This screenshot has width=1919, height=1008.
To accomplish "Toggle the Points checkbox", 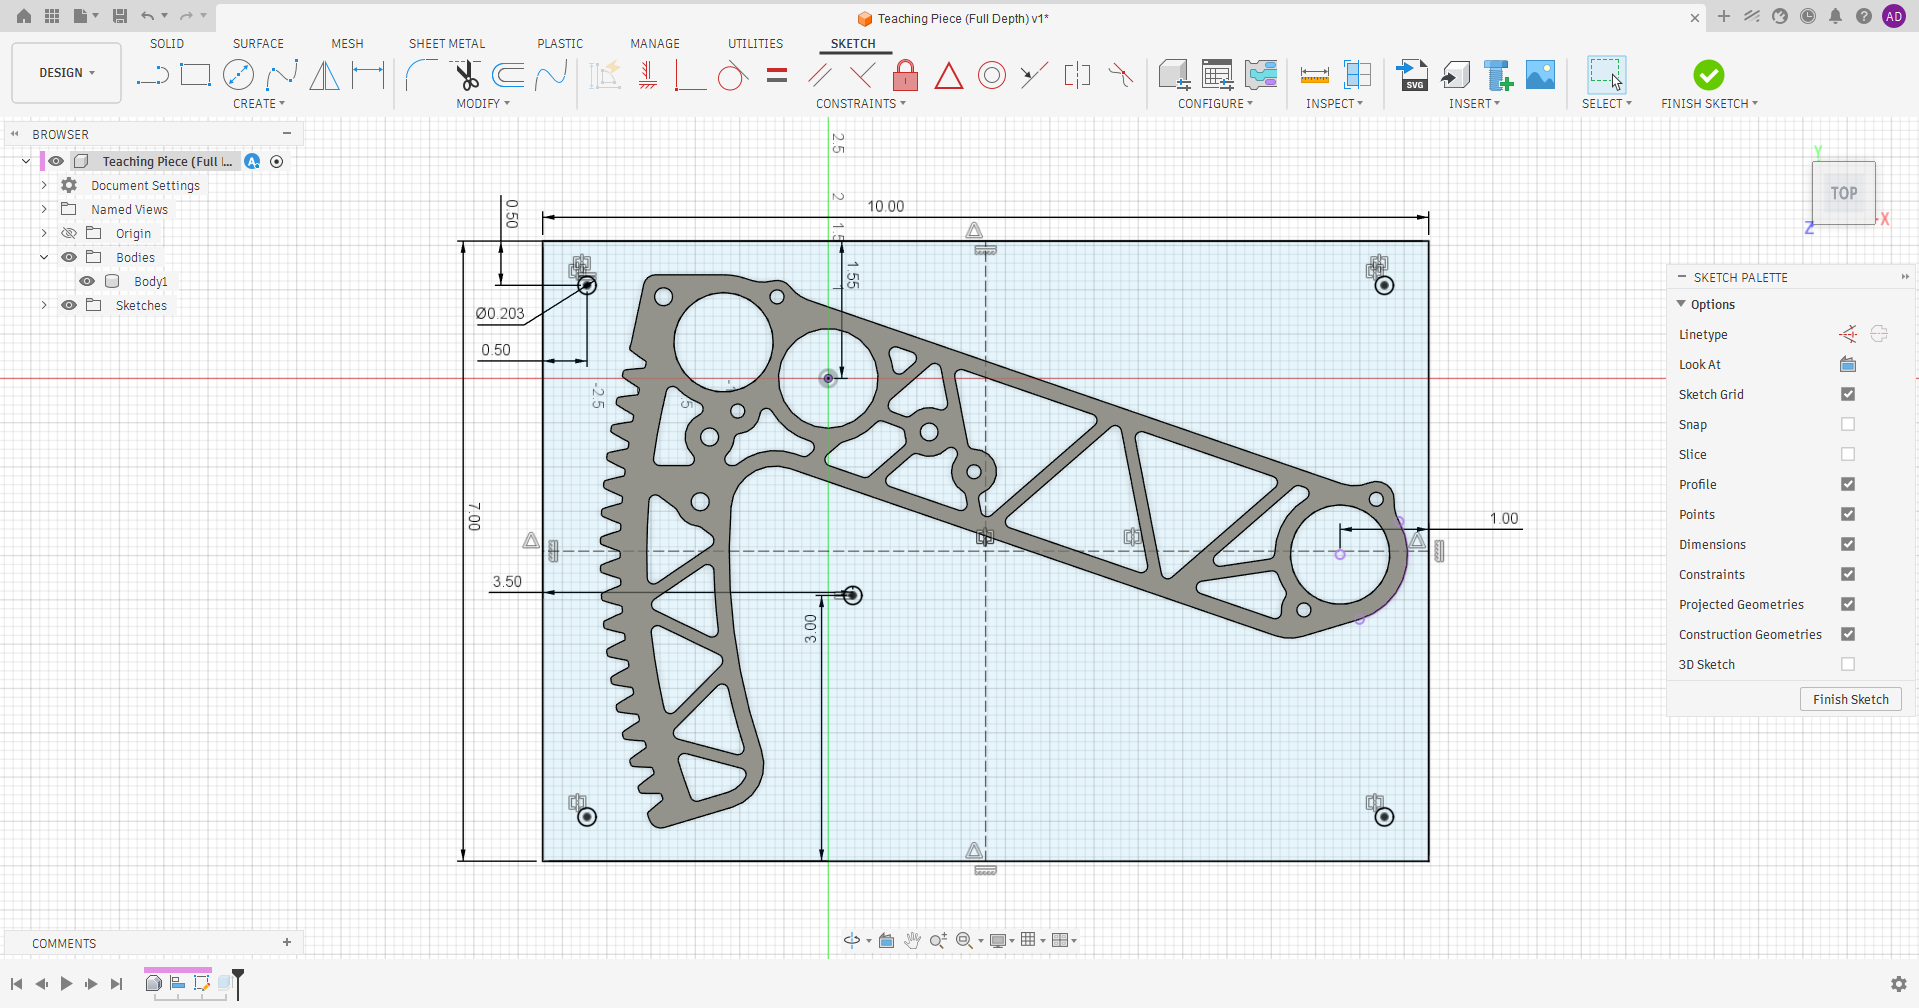I will coord(1848,514).
